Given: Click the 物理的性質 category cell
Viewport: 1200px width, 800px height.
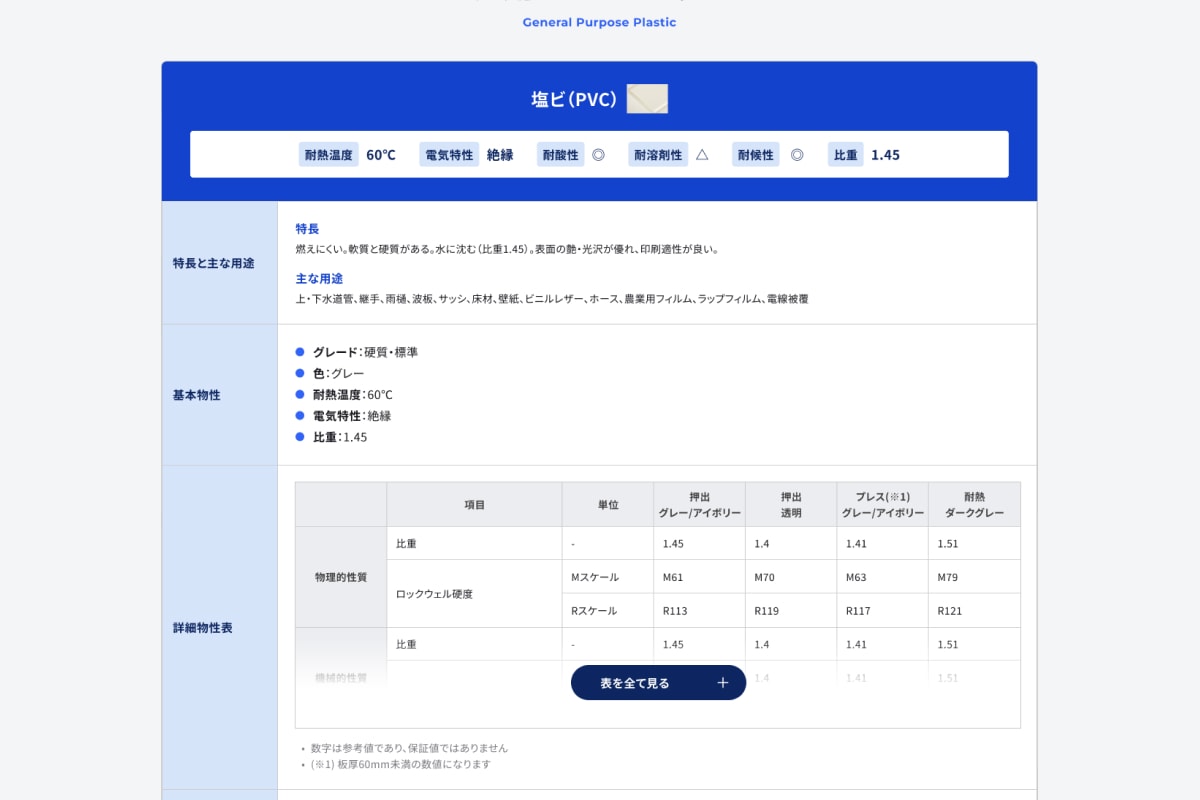Looking at the screenshot, I should [x=340, y=577].
